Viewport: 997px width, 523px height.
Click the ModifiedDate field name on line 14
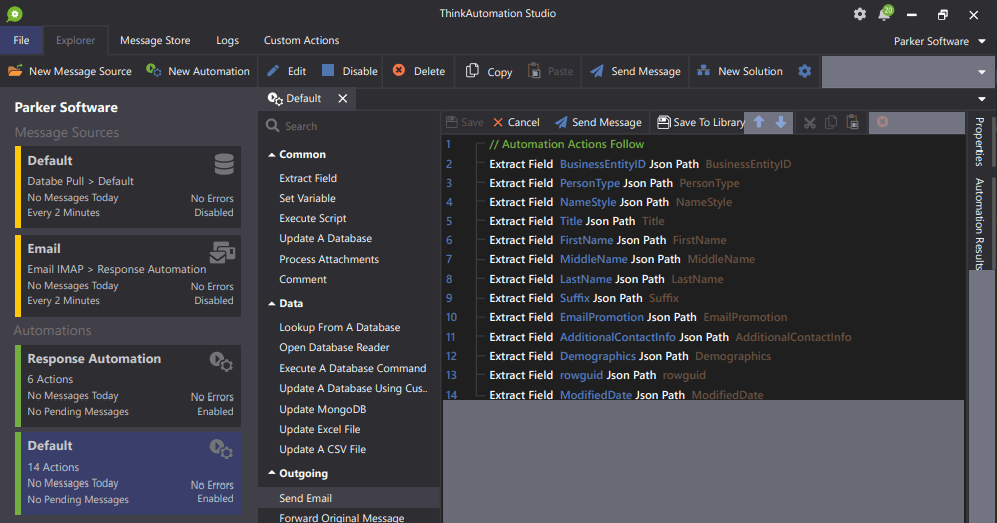coord(596,395)
